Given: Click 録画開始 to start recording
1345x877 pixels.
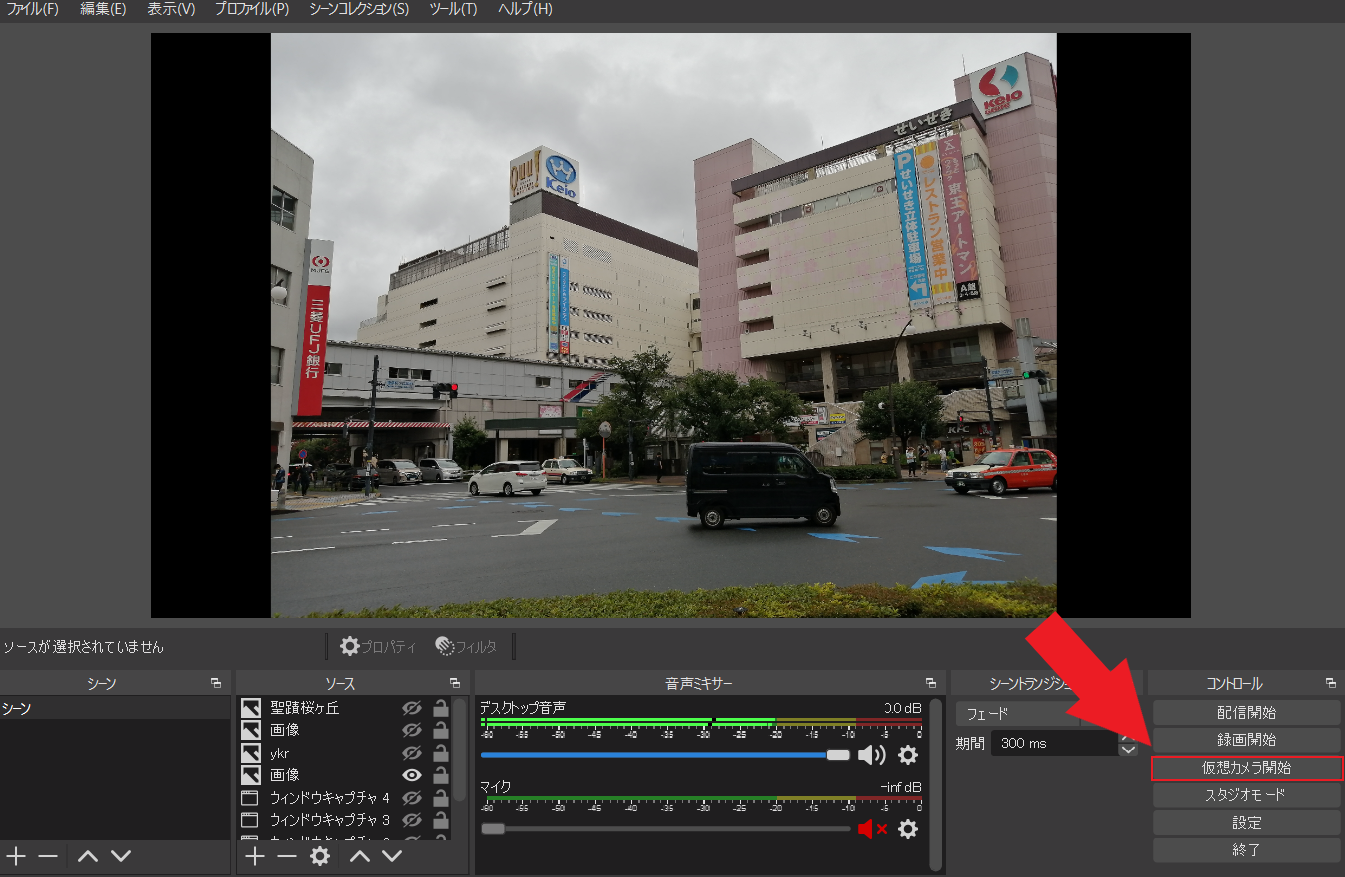Looking at the screenshot, I should coord(1246,740).
